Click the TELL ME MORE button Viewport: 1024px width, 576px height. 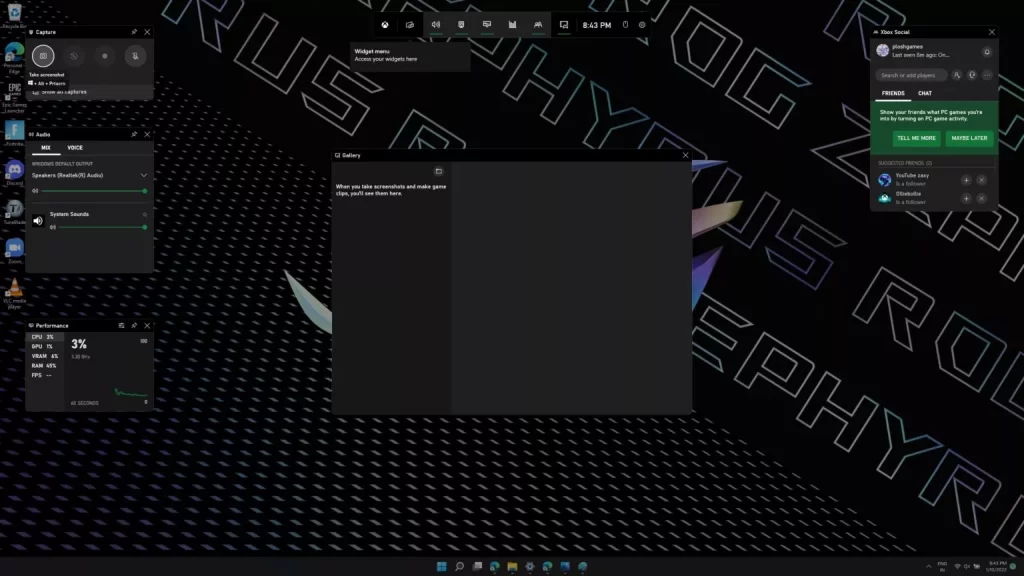coord(916,138)
